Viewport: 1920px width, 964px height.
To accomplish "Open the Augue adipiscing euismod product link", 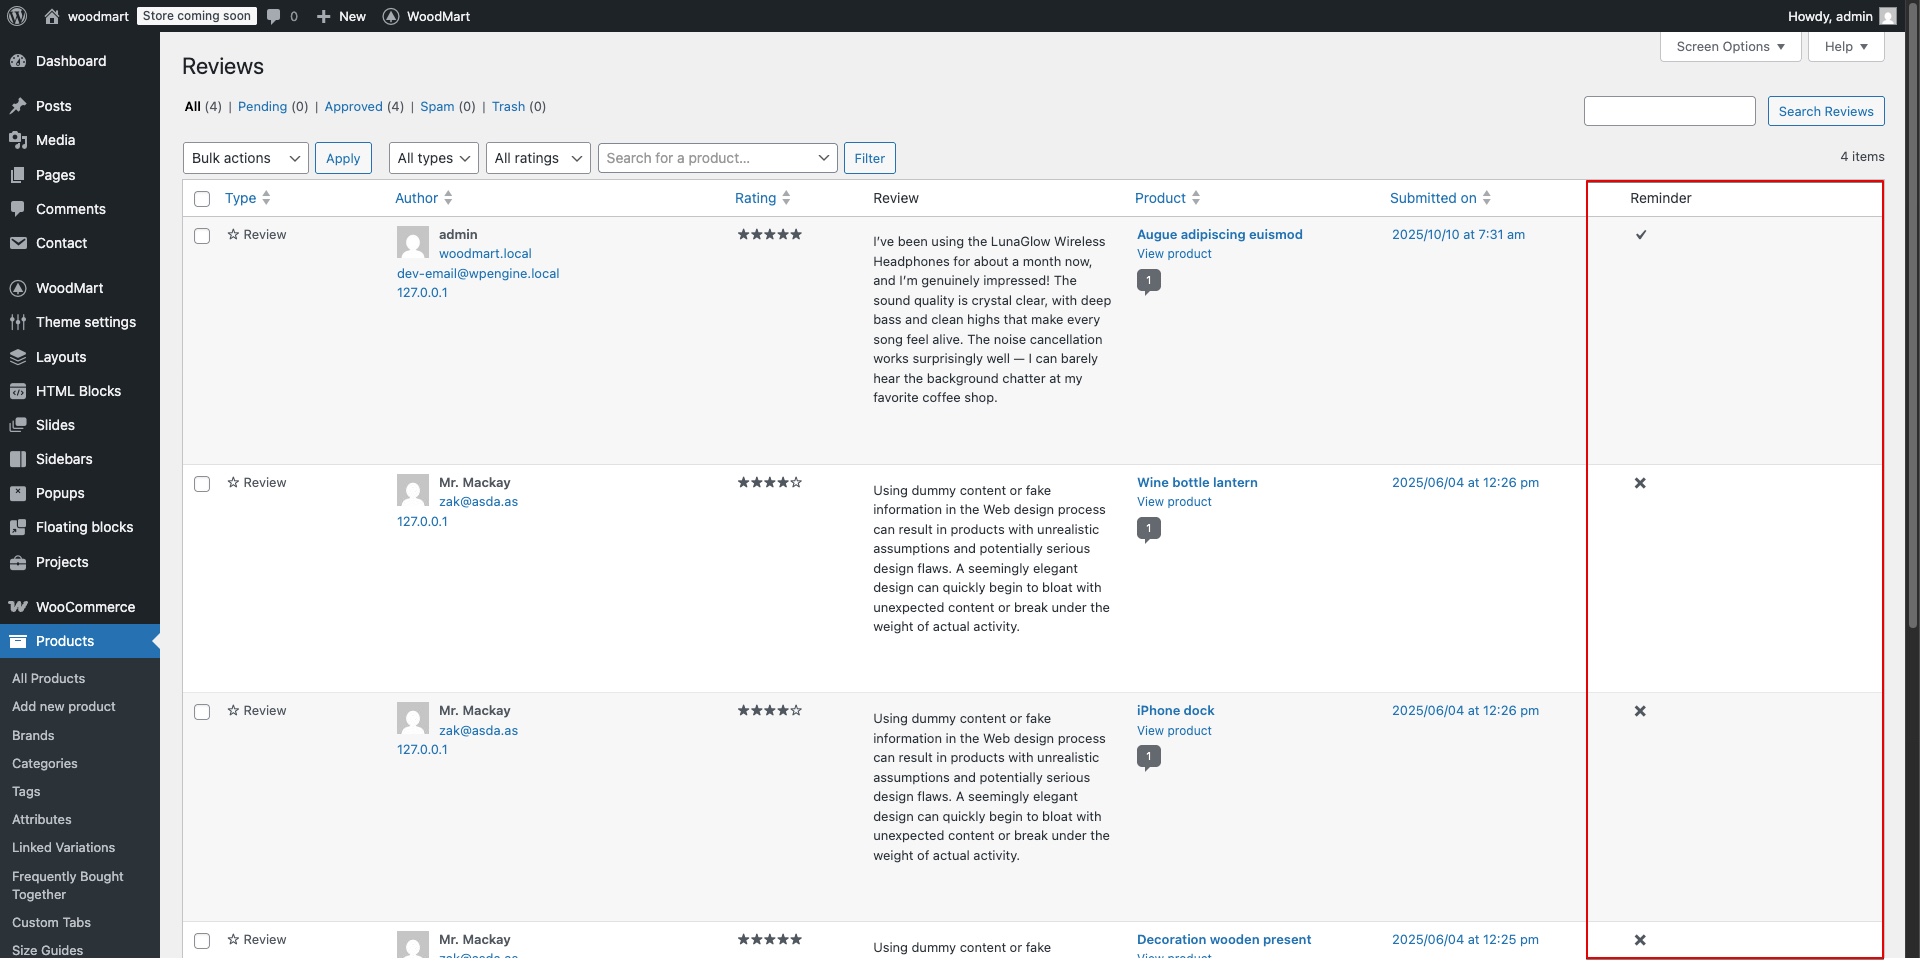I will [1219, 235].
